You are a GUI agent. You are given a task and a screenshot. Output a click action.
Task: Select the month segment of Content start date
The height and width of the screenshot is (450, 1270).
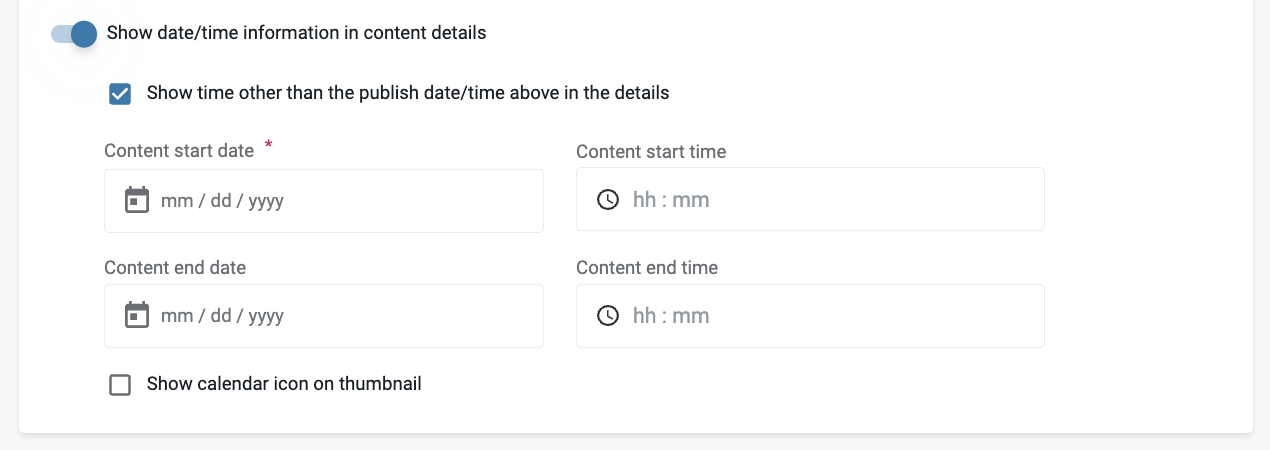[x=177, y=201]
